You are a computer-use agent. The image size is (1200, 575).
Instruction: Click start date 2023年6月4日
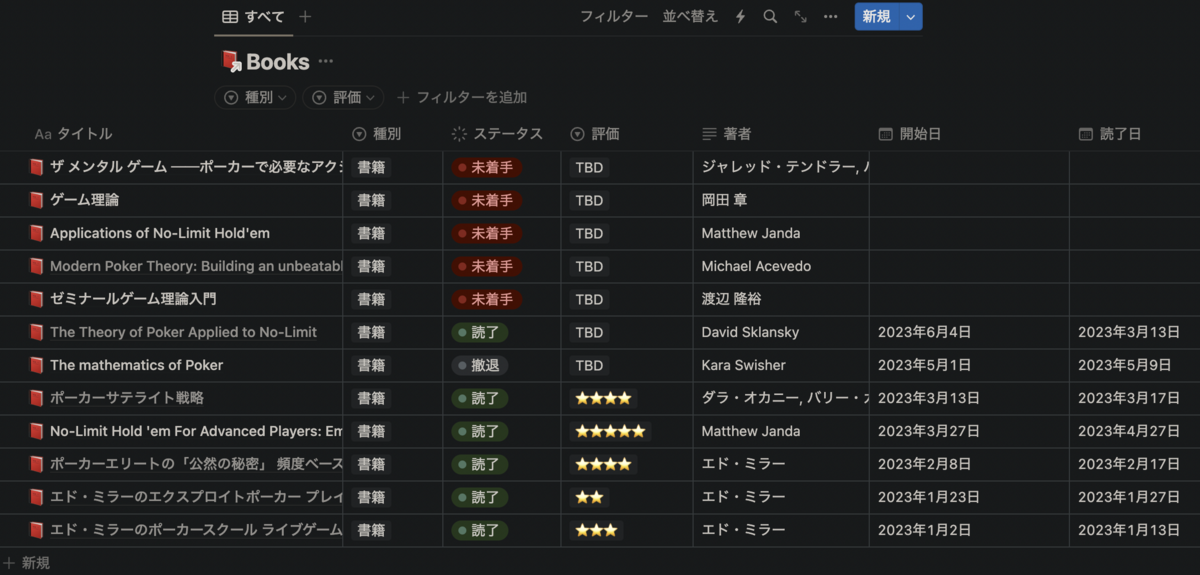tap(925, 332)
